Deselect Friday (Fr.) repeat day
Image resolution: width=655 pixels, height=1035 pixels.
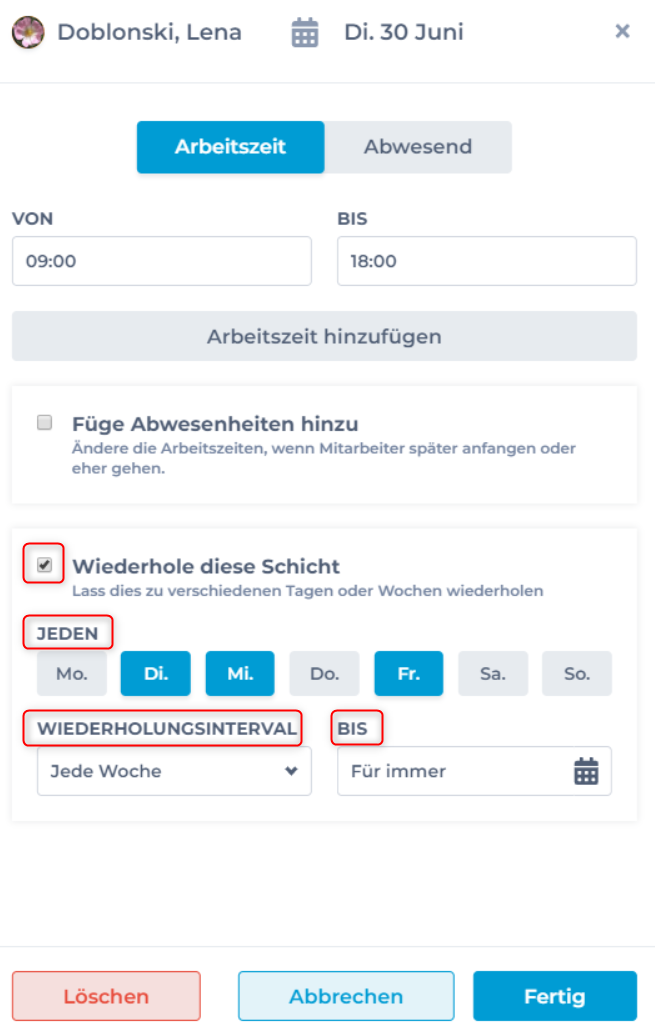click(x=408, y=673)
